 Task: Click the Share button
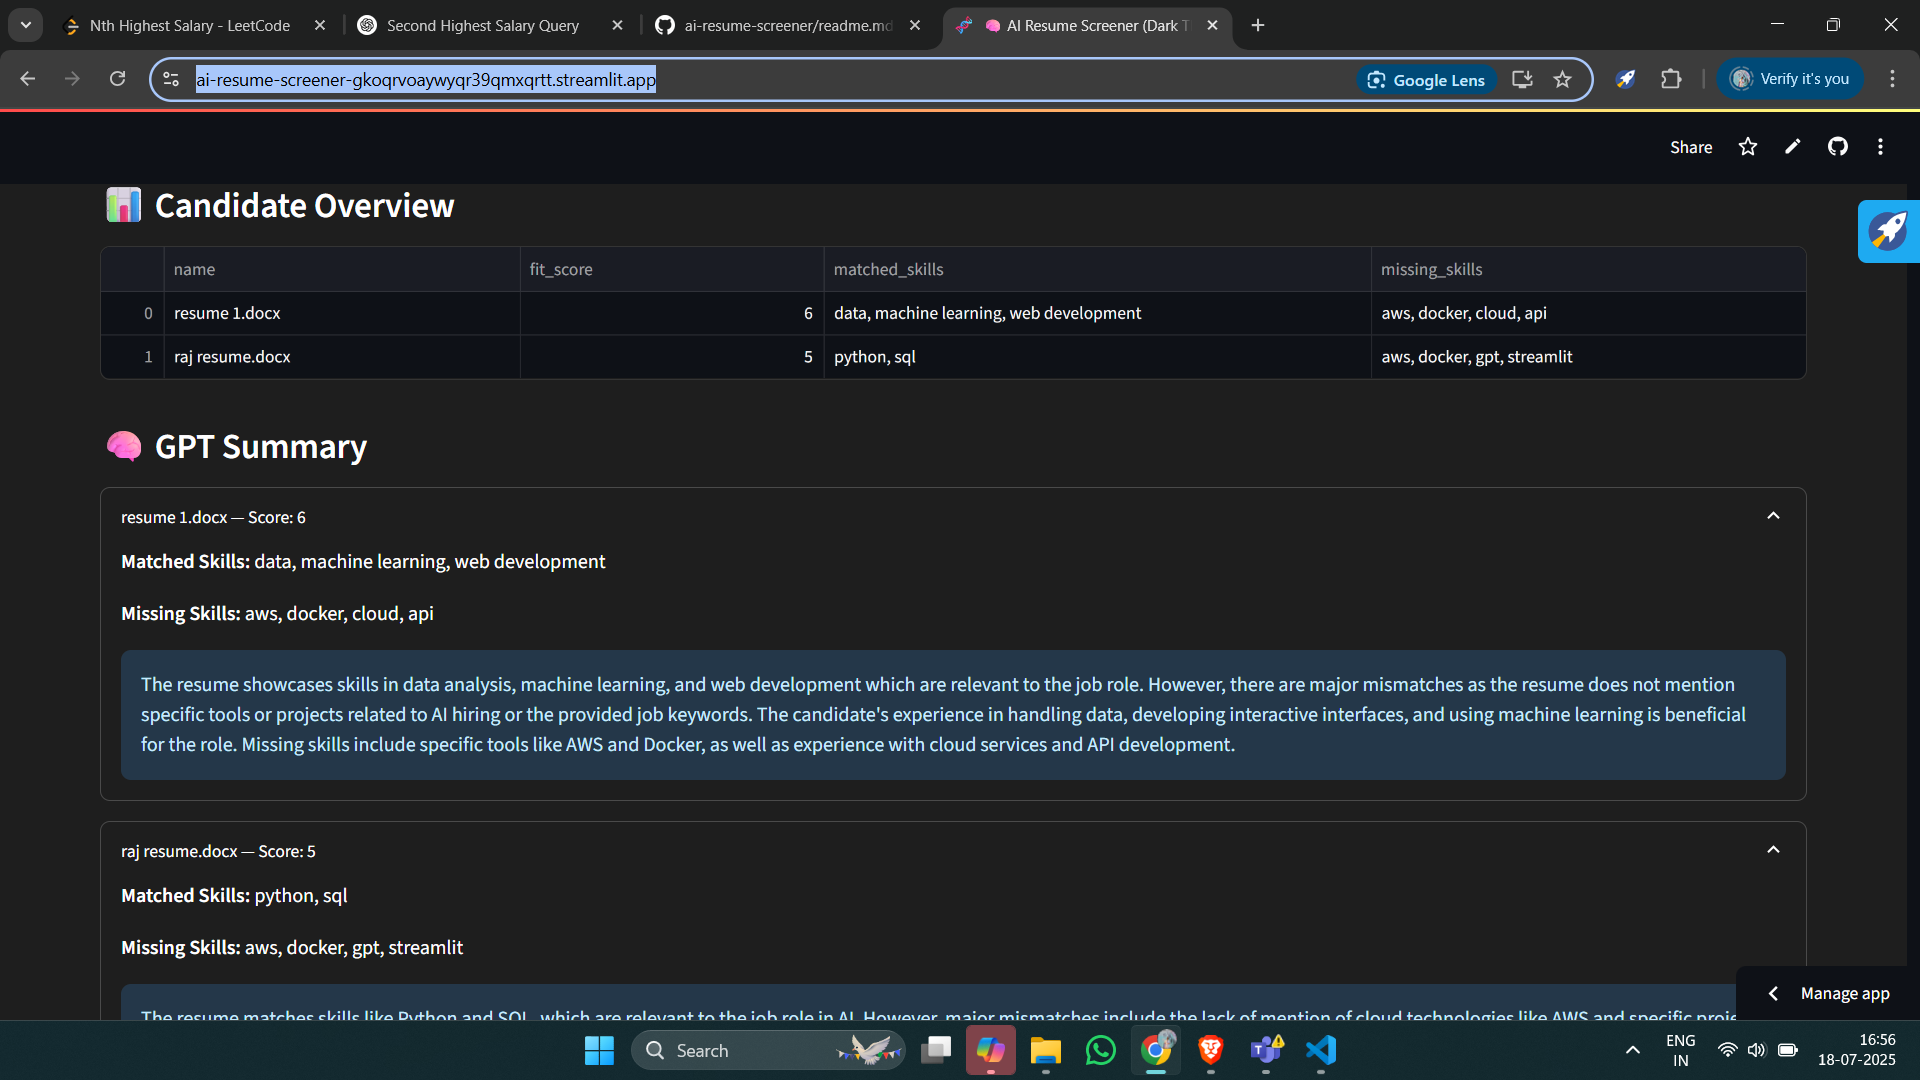(x=1690, y=147)
